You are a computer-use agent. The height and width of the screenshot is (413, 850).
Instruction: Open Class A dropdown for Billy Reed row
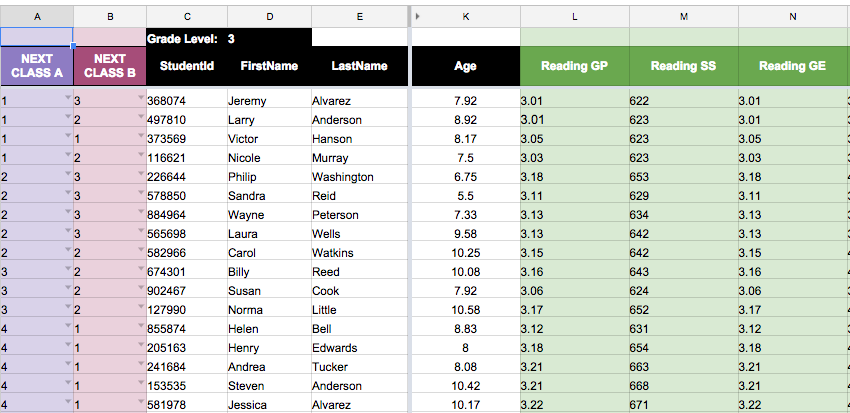click(x=68, y=268)
